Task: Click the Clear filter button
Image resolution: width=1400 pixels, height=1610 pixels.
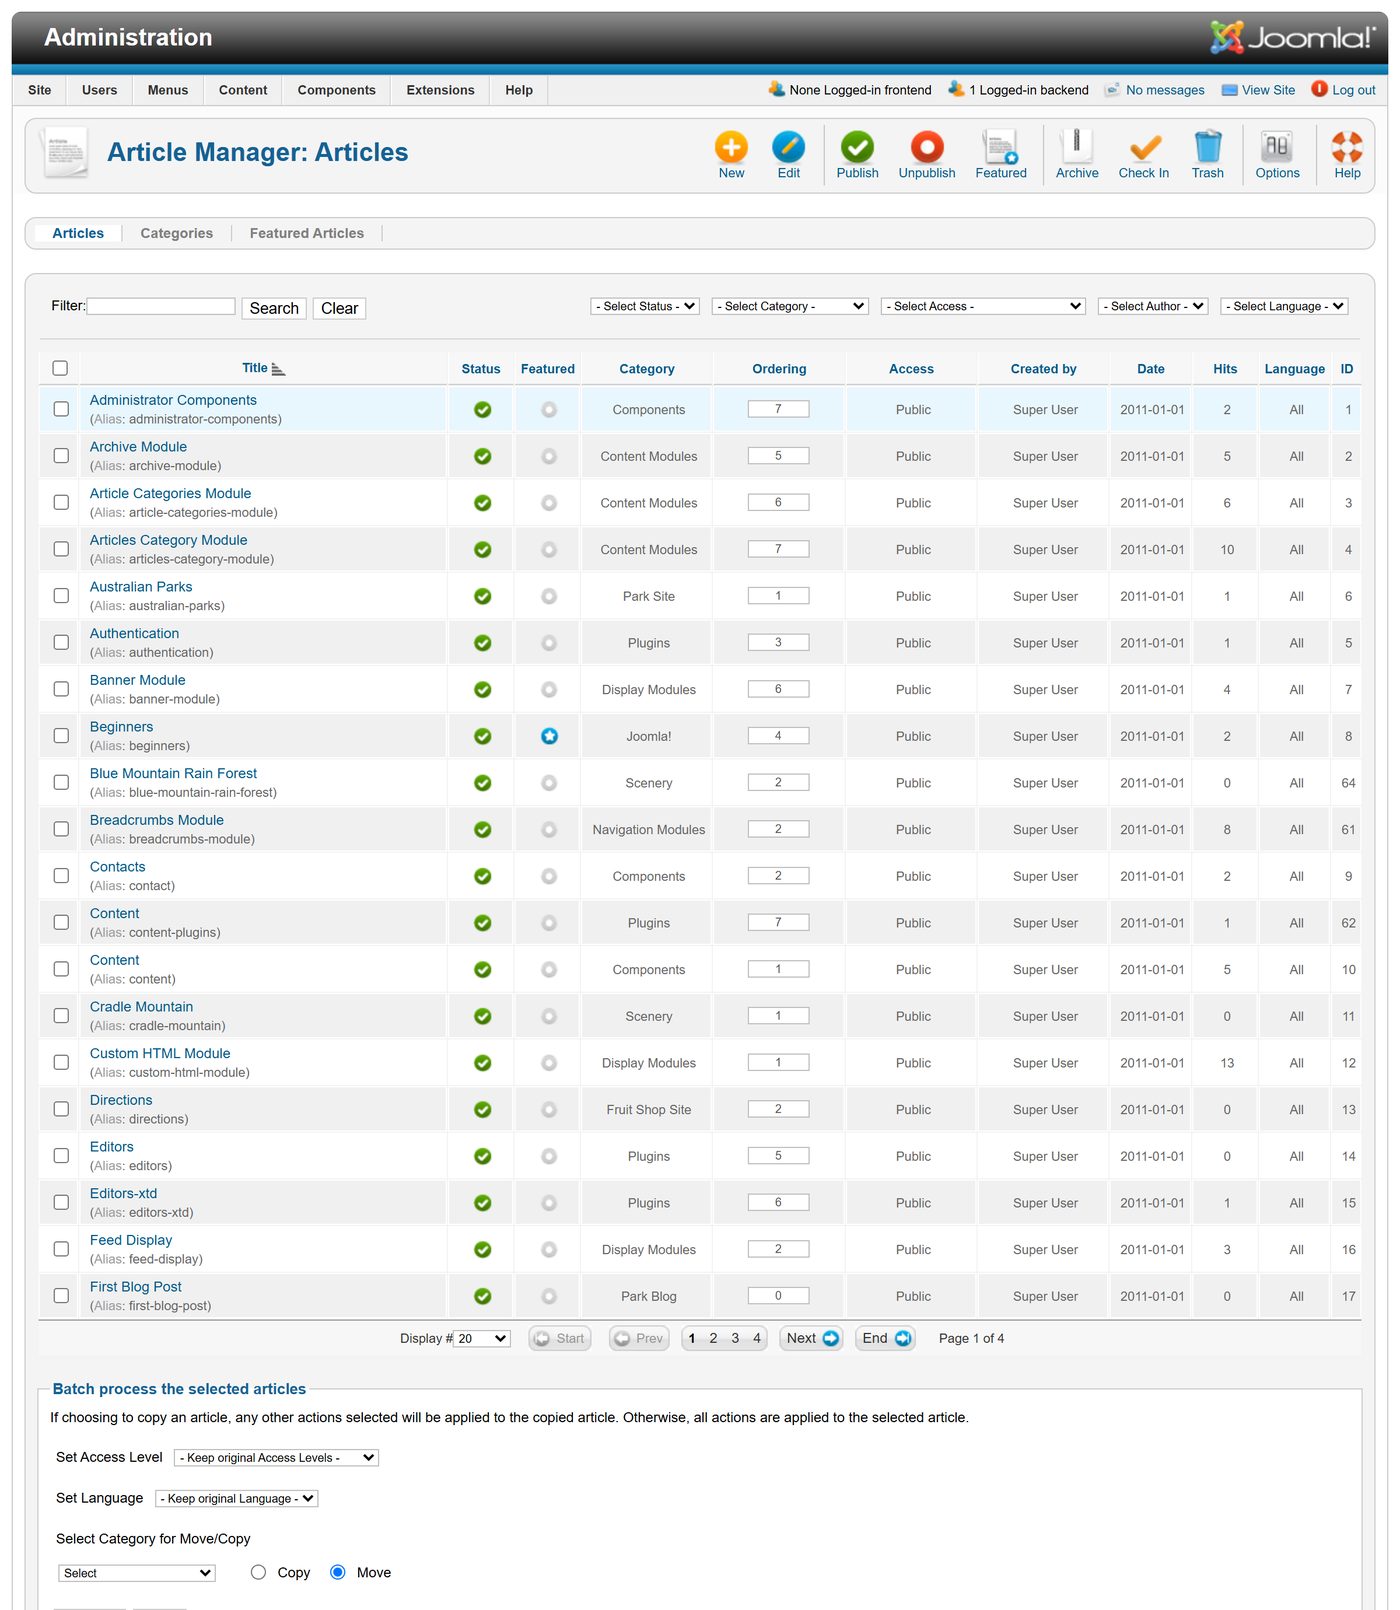Action: (x=339, y=308)
